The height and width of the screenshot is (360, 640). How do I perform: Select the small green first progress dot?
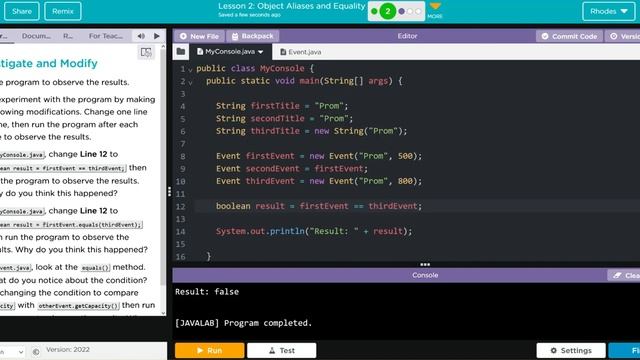[x=374, y=11]
